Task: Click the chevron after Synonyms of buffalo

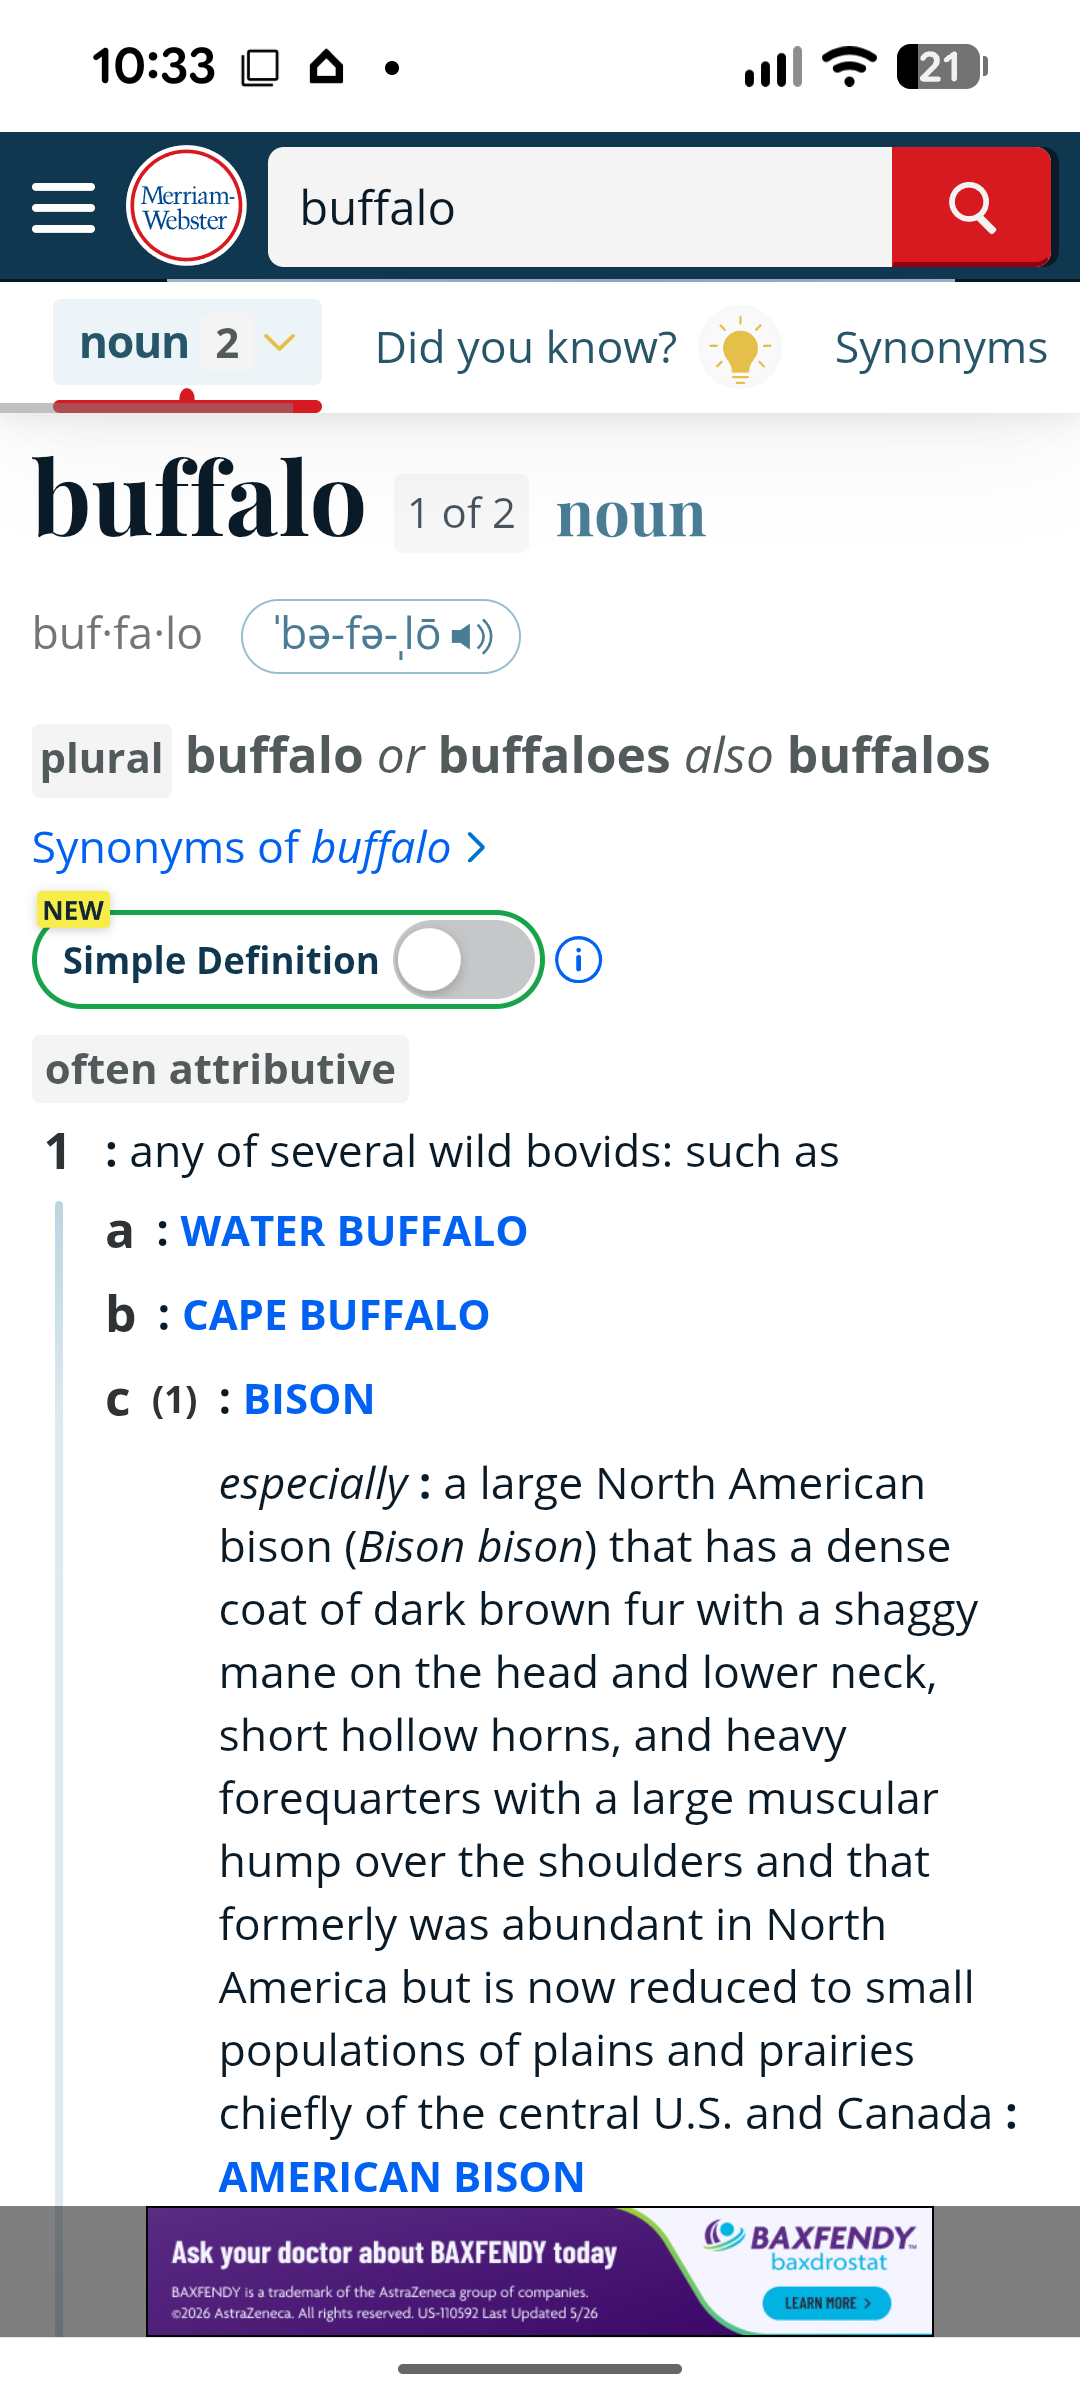Action: pos(478,849)
